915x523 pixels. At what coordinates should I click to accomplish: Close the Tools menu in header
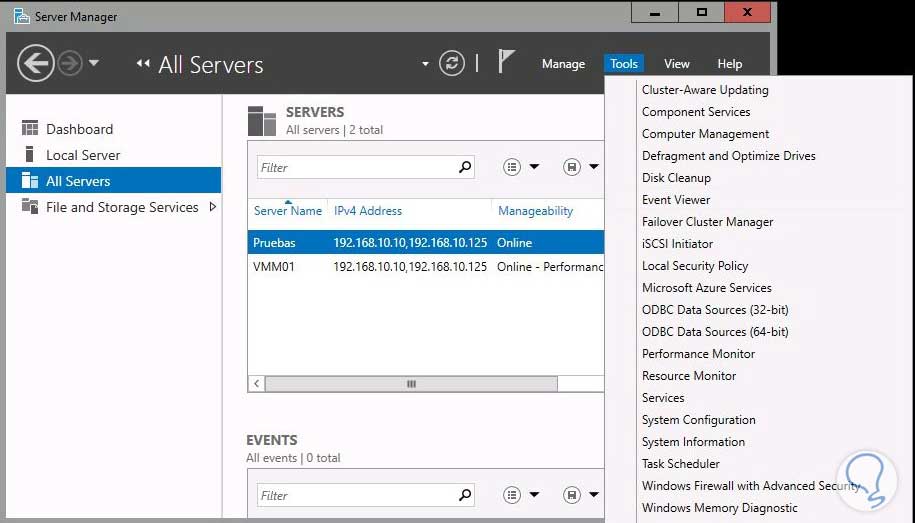[624, 64]
